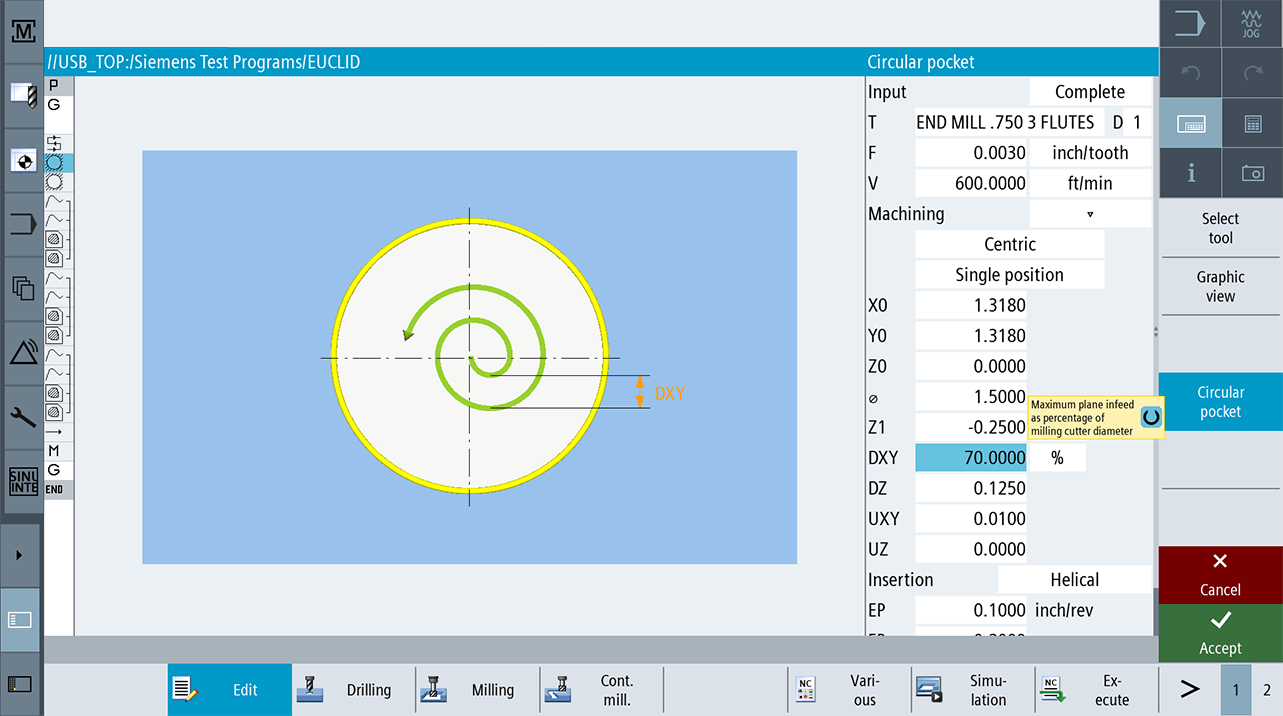This screenshot has height=716, width=1283.
Task: Click the Select tool softkey
Action: (1220, 228)
